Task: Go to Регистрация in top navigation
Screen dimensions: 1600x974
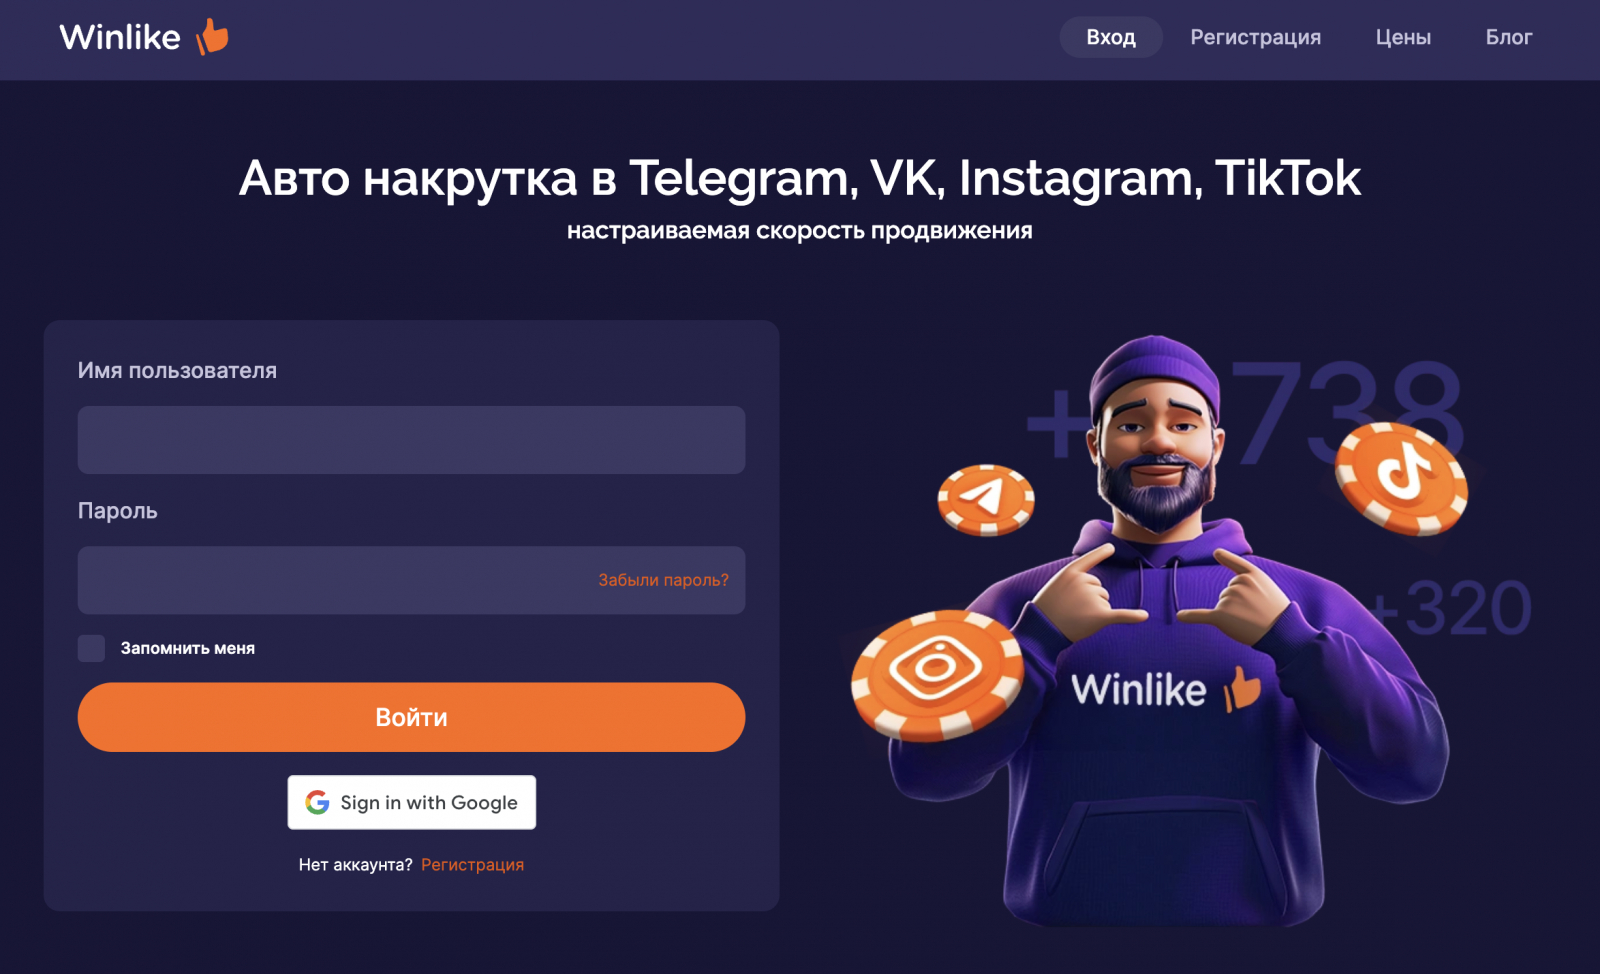Action: click(1255, 37)
